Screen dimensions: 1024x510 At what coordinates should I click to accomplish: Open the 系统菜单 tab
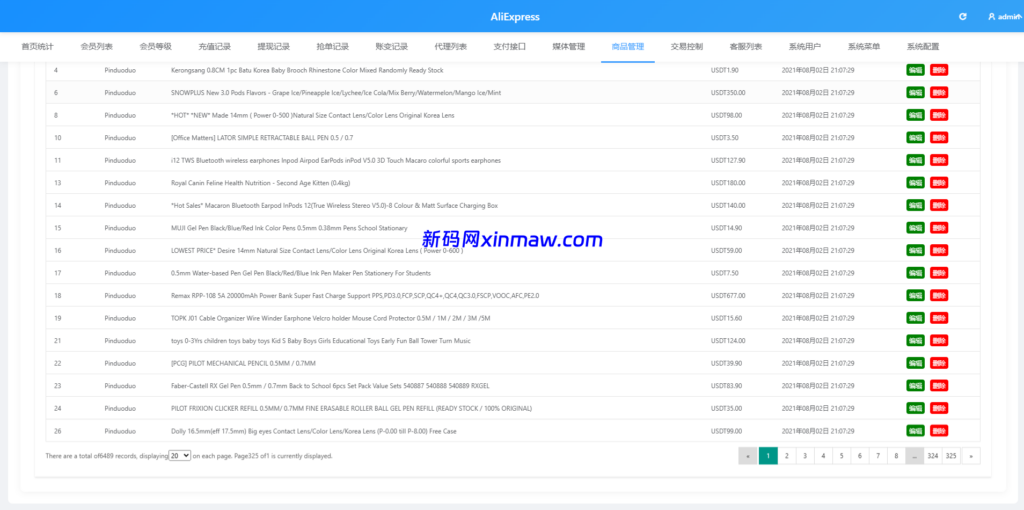[x=864, y=47]
